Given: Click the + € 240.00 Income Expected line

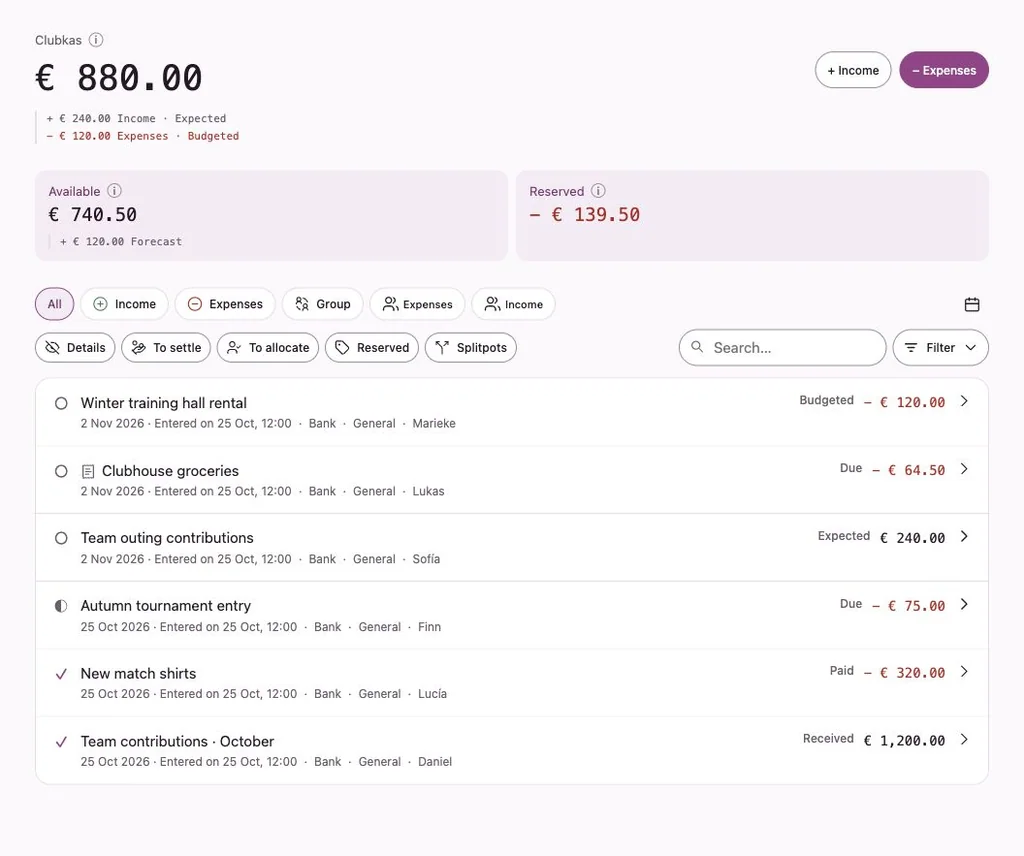Looking at the screenshot, I should (x=136, y=118).
